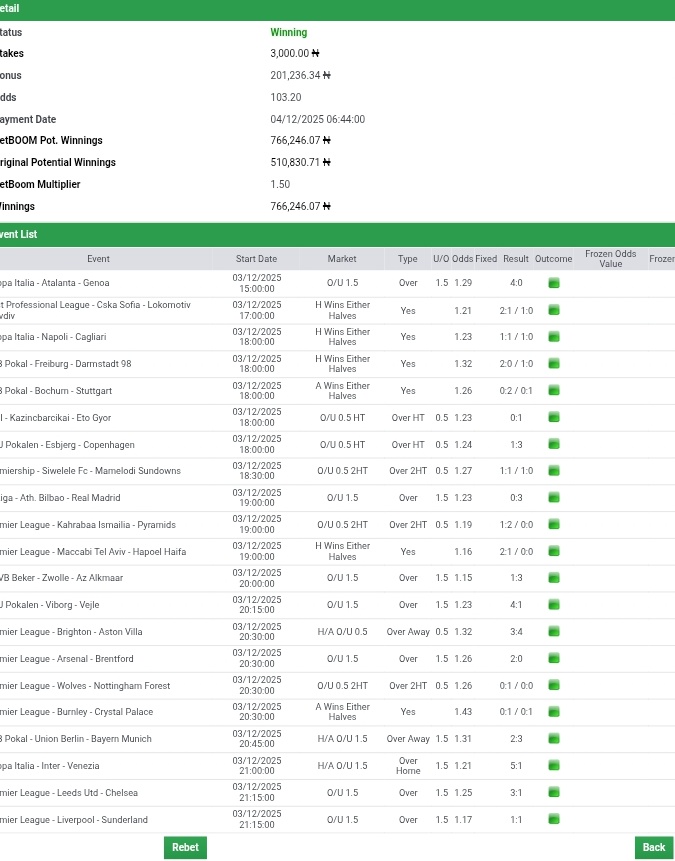Viewport: 675px width, 861px height.
Task: Click result 4:0 for Atalanta - Genoa
Action: (x=516, y=283)
